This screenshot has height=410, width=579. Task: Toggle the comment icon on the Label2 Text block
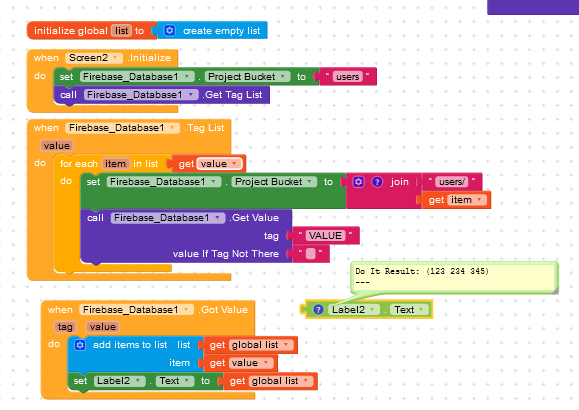tap(318, 310)
